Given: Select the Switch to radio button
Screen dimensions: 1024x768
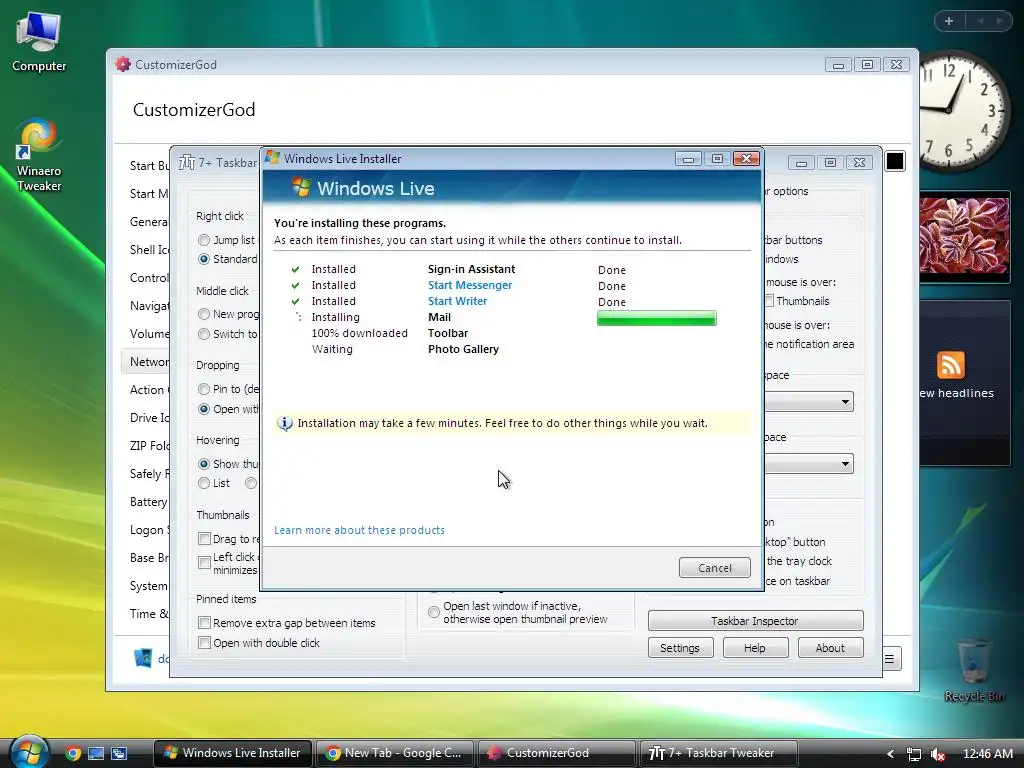Looking at the screenshot, I should (x=204, y=334).
